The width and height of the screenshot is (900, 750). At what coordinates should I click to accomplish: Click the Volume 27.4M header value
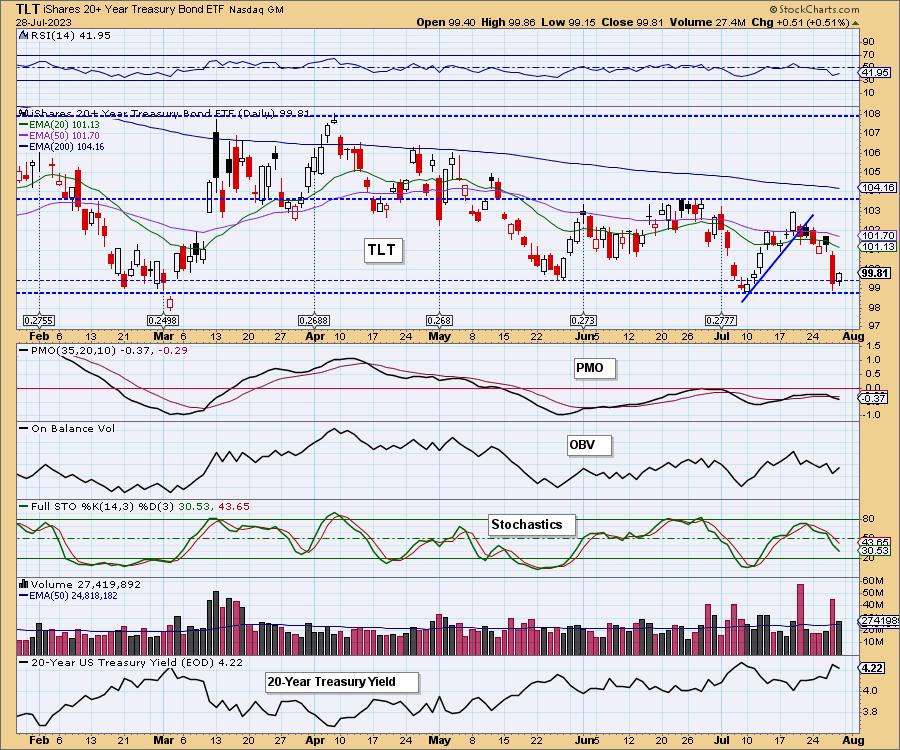coord(707,22)
